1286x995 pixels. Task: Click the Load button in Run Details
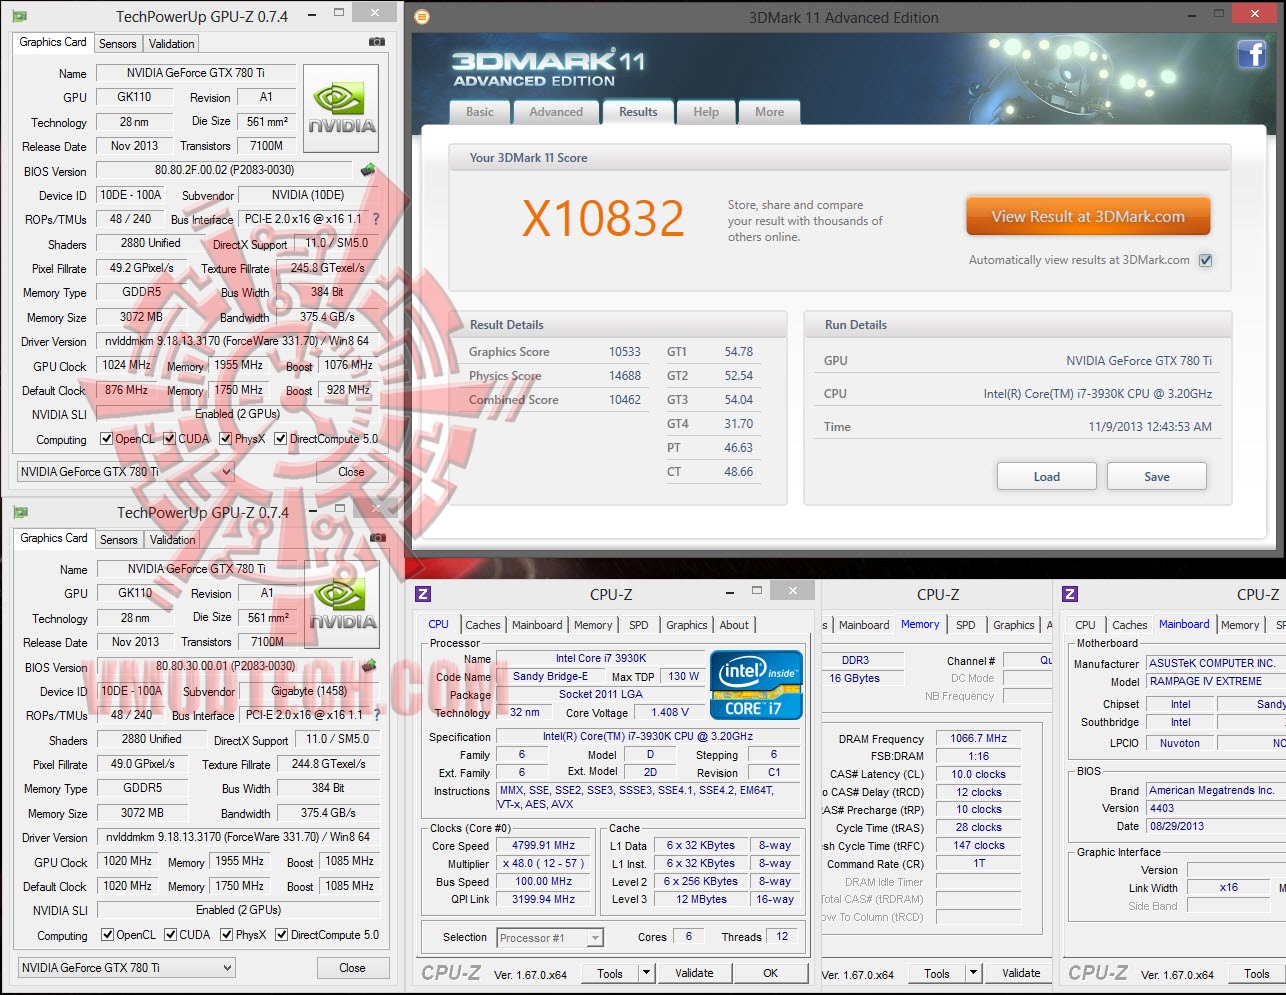(1047, 476)
